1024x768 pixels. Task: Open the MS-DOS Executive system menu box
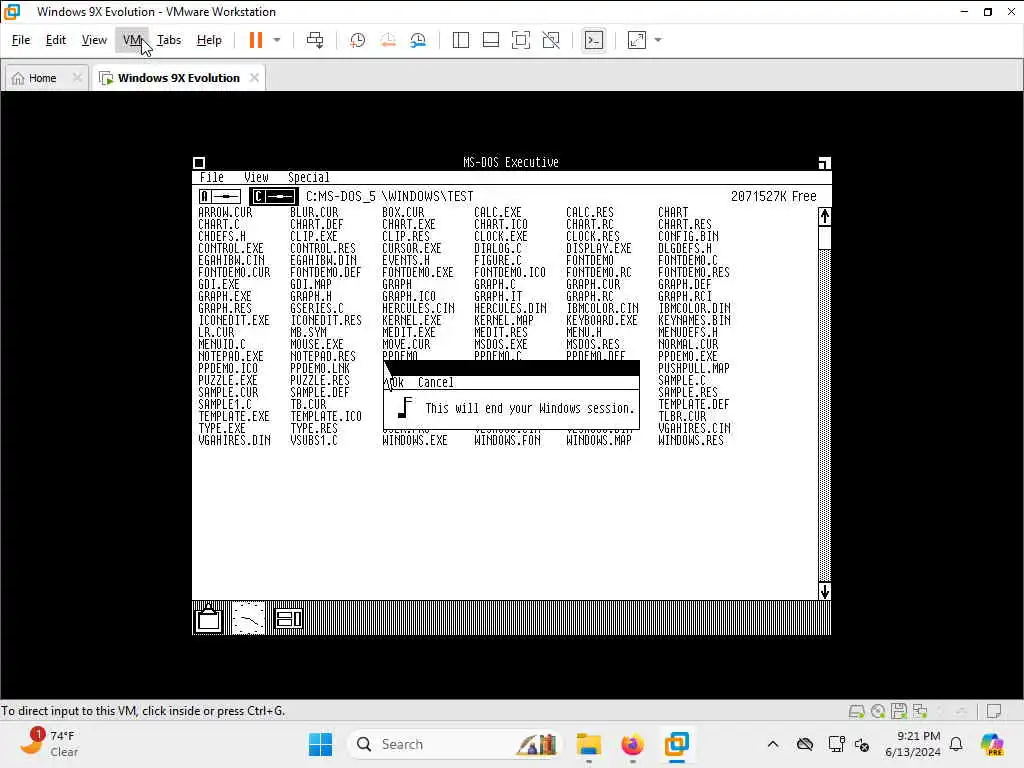tap(199, 163)
